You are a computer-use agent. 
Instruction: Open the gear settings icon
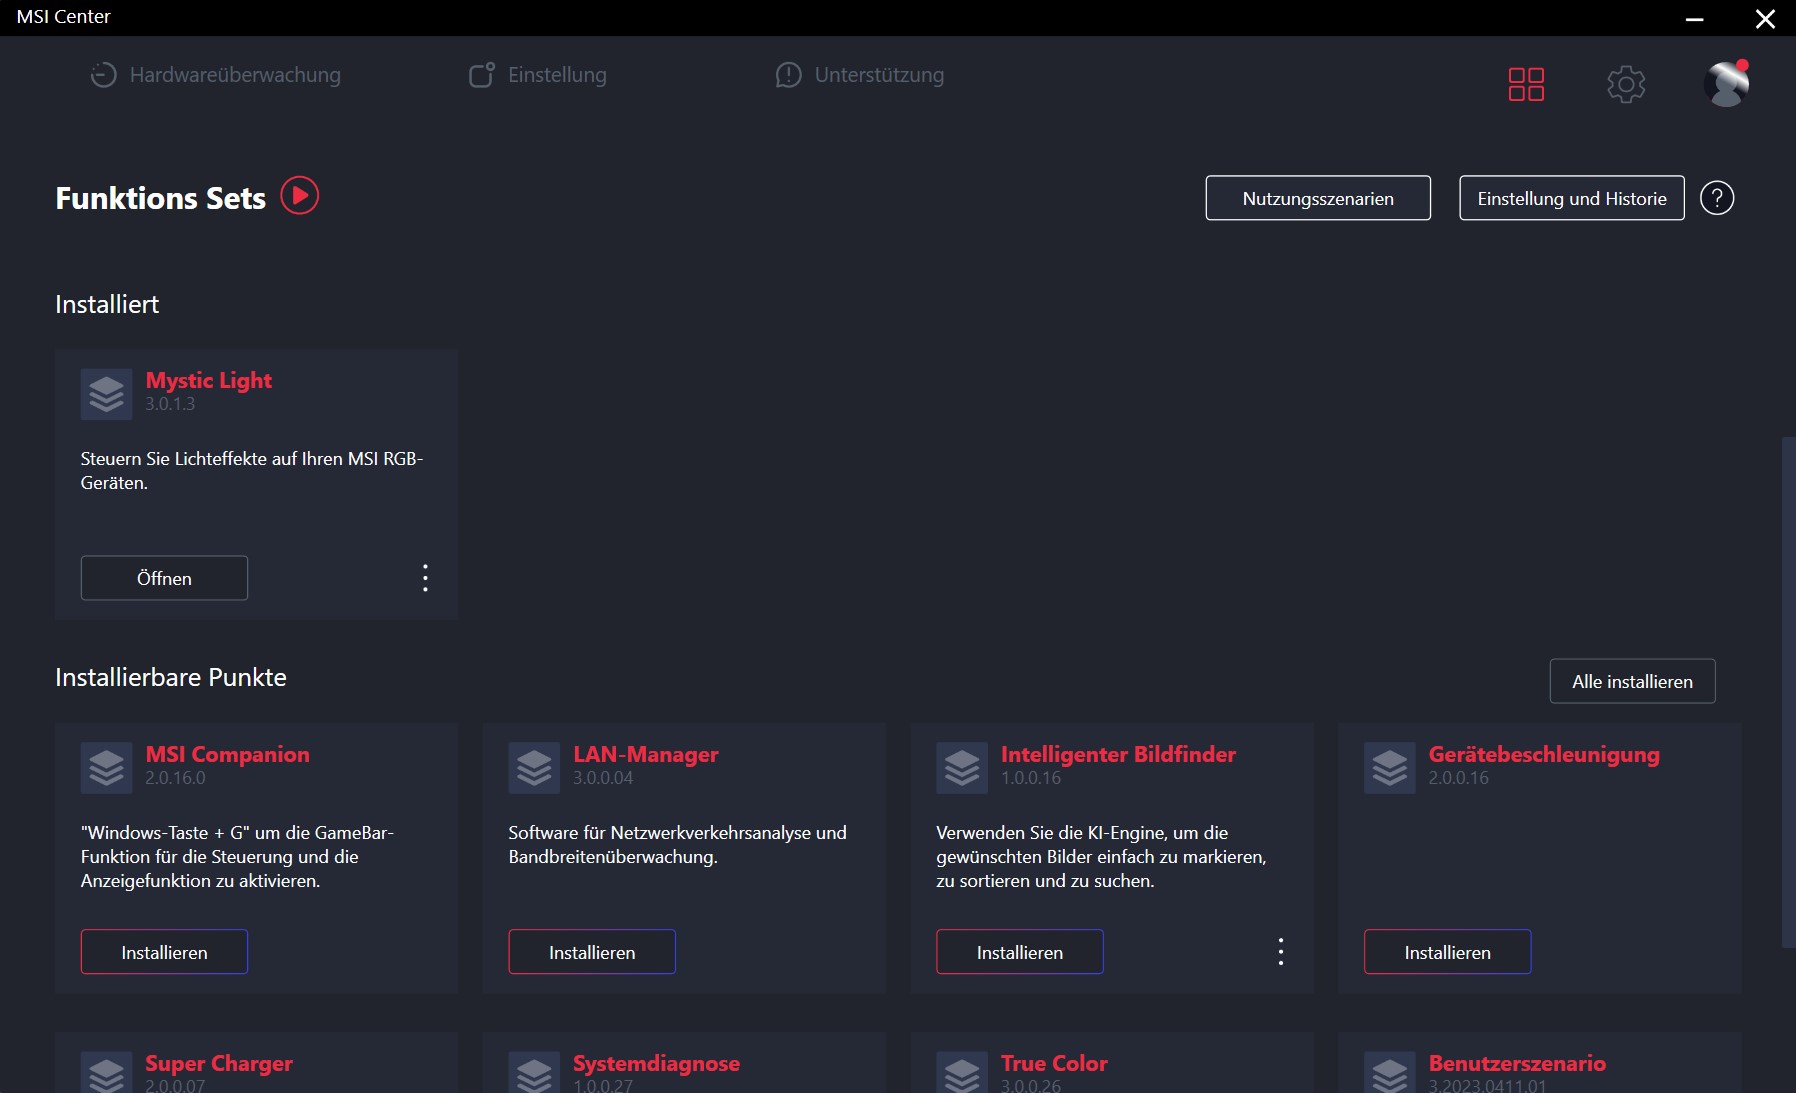pyautogui.click(x=1626, y=84)
